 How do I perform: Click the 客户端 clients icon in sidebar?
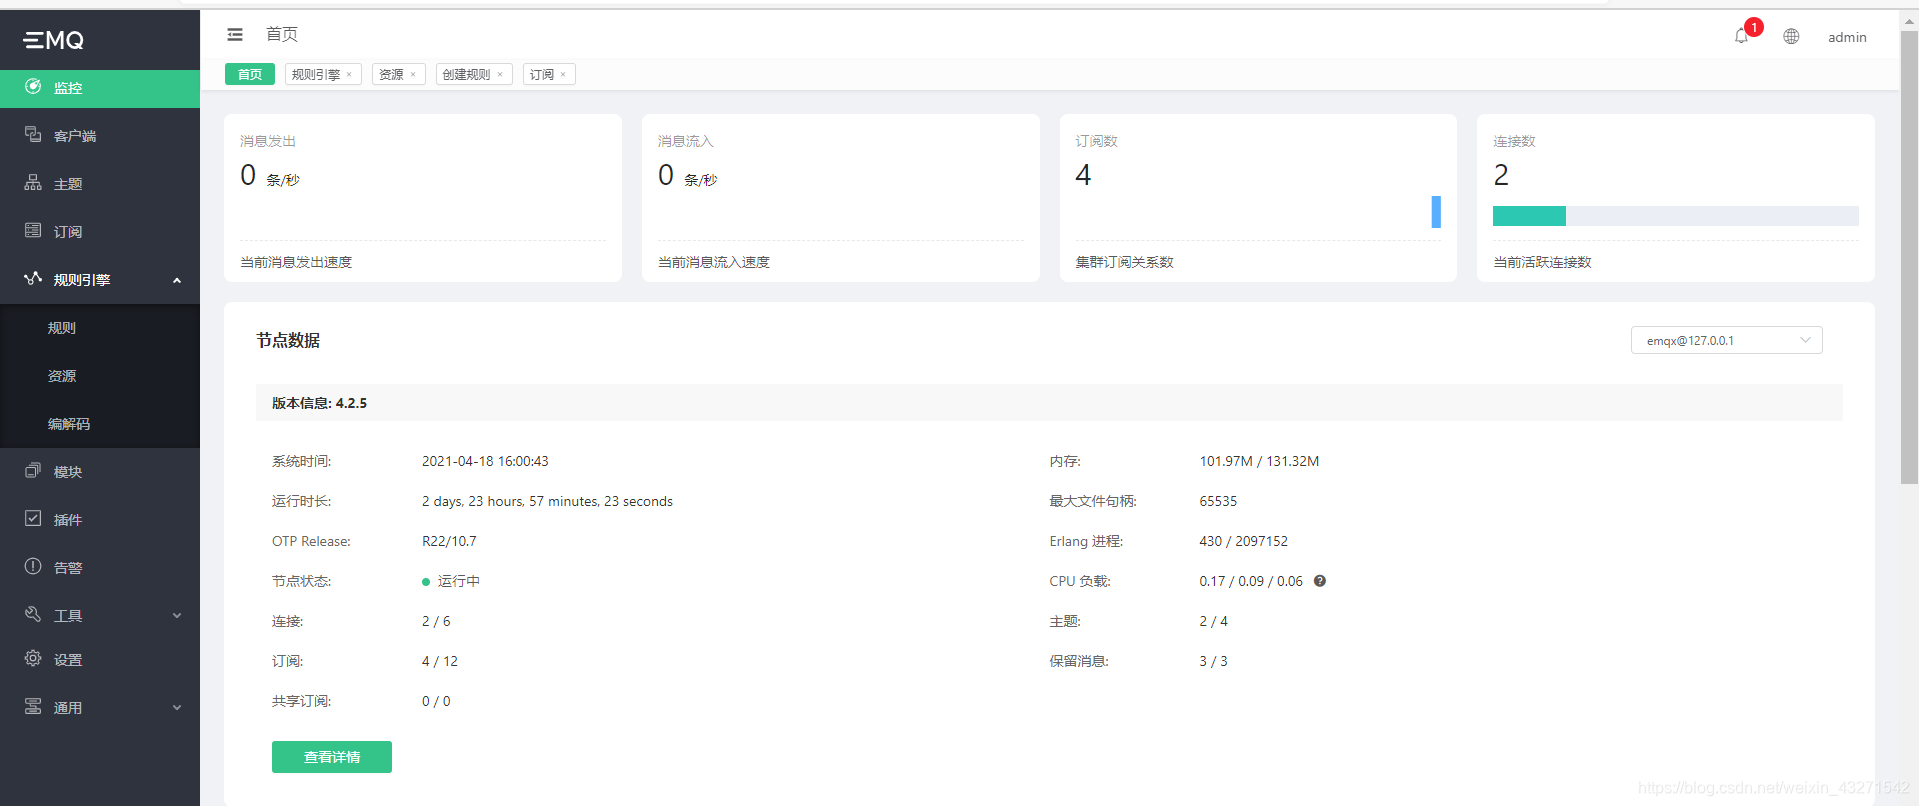33,135
